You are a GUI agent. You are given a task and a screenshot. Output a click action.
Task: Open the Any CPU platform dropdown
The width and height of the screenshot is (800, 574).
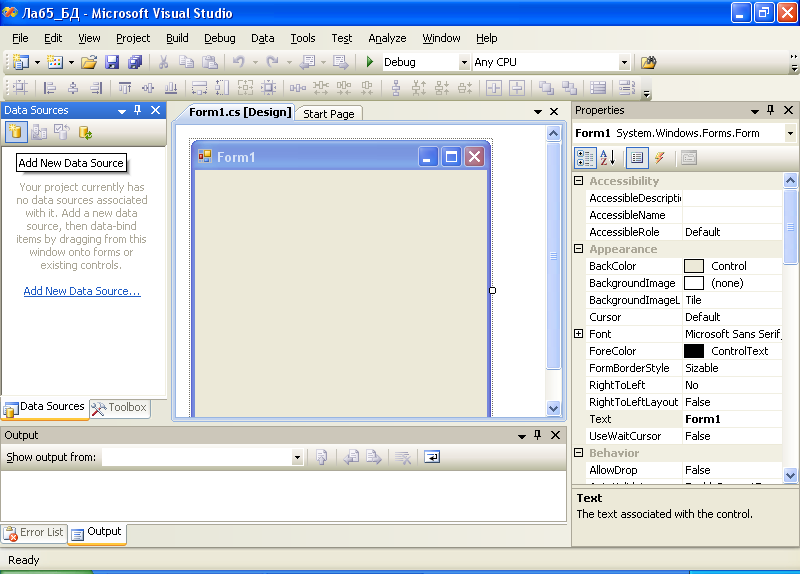[x=624, y=62]
